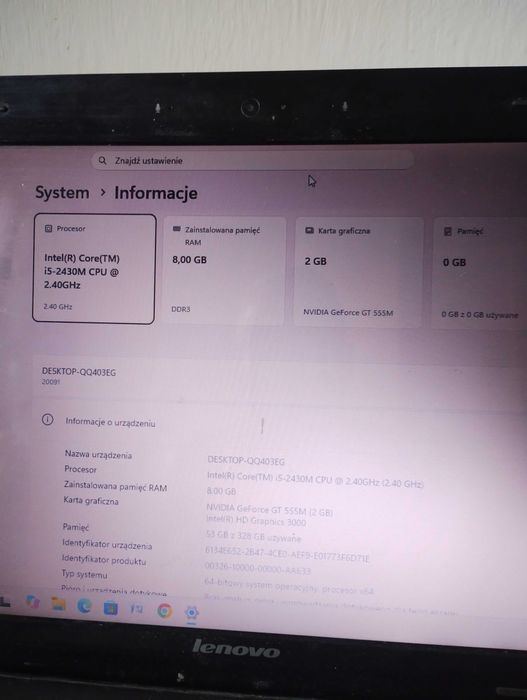527x700 pixels.
Task: Click the graphics card icon
Action: click(309, 230)
